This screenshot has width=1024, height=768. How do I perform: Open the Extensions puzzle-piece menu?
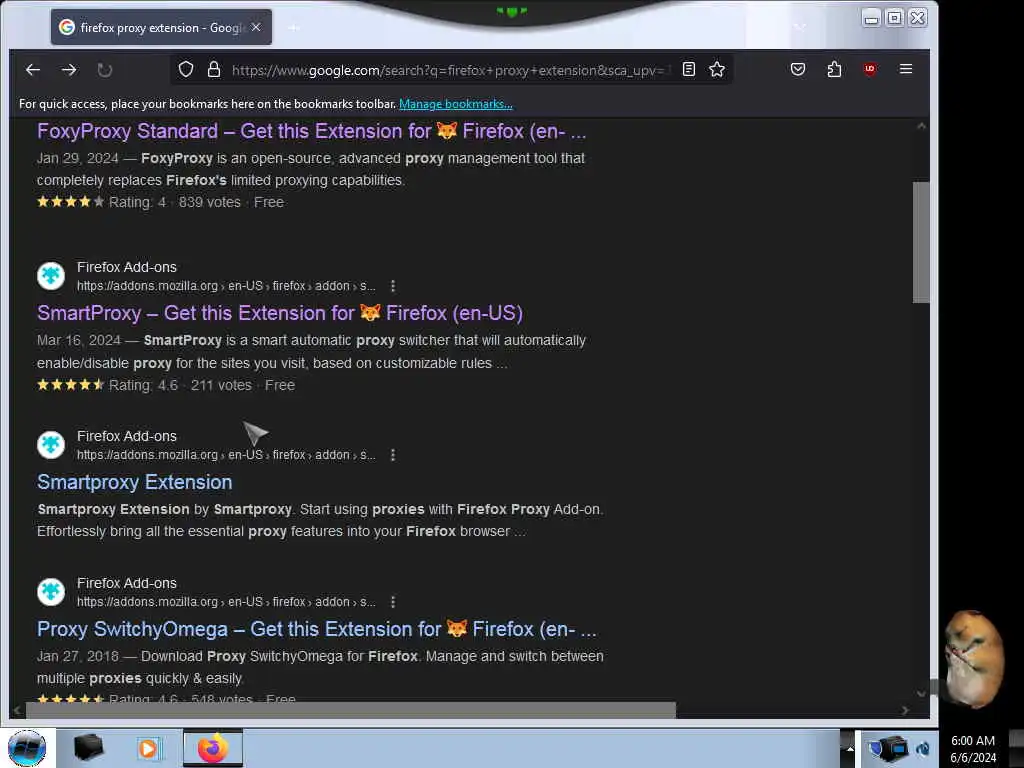(834, 69)
